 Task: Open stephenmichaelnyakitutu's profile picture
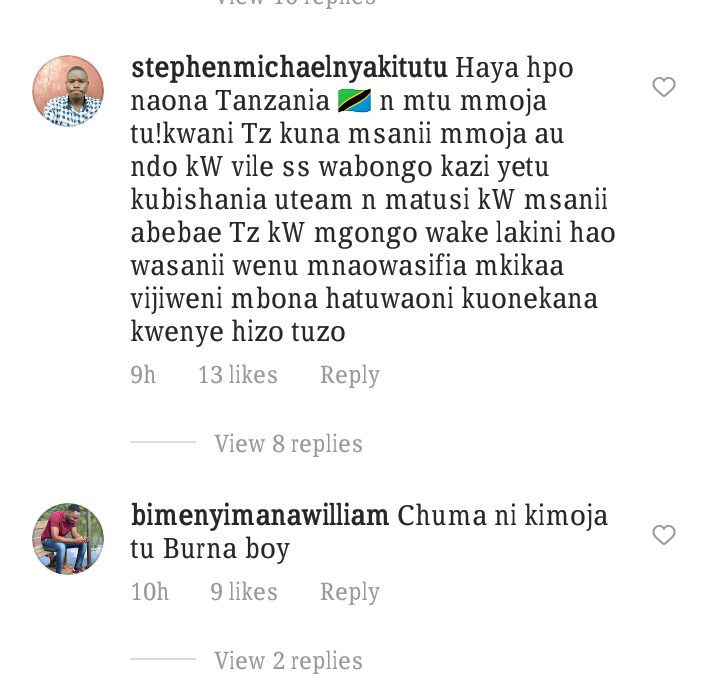pos(68,91)
